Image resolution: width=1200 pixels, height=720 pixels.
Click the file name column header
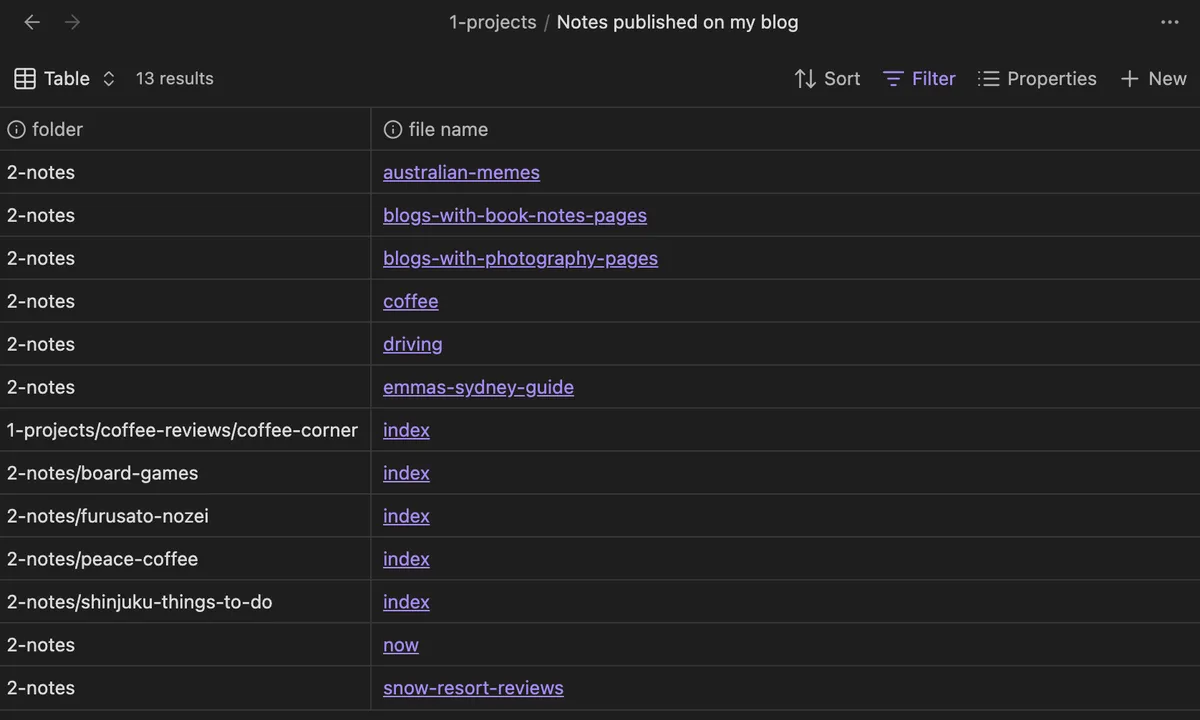tap(448, 130)
